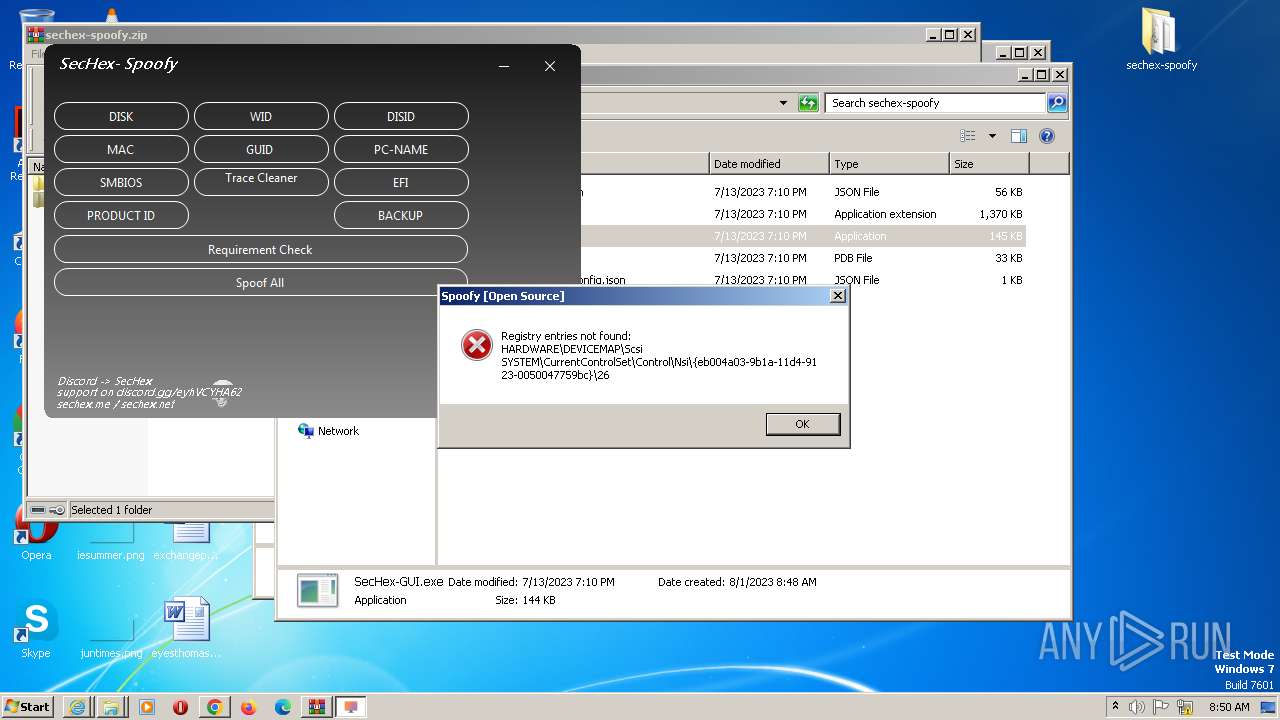Screen dimensions: 1280x720
Task: Click the volume speaker tray icon
Action: coord(1138,707)
